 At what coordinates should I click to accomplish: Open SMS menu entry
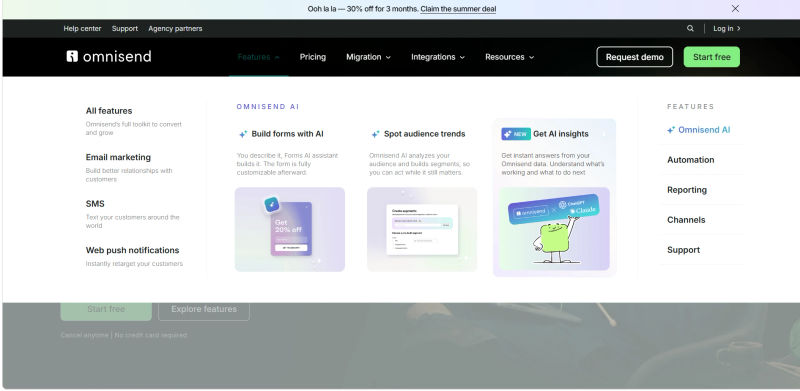[95, 204]
